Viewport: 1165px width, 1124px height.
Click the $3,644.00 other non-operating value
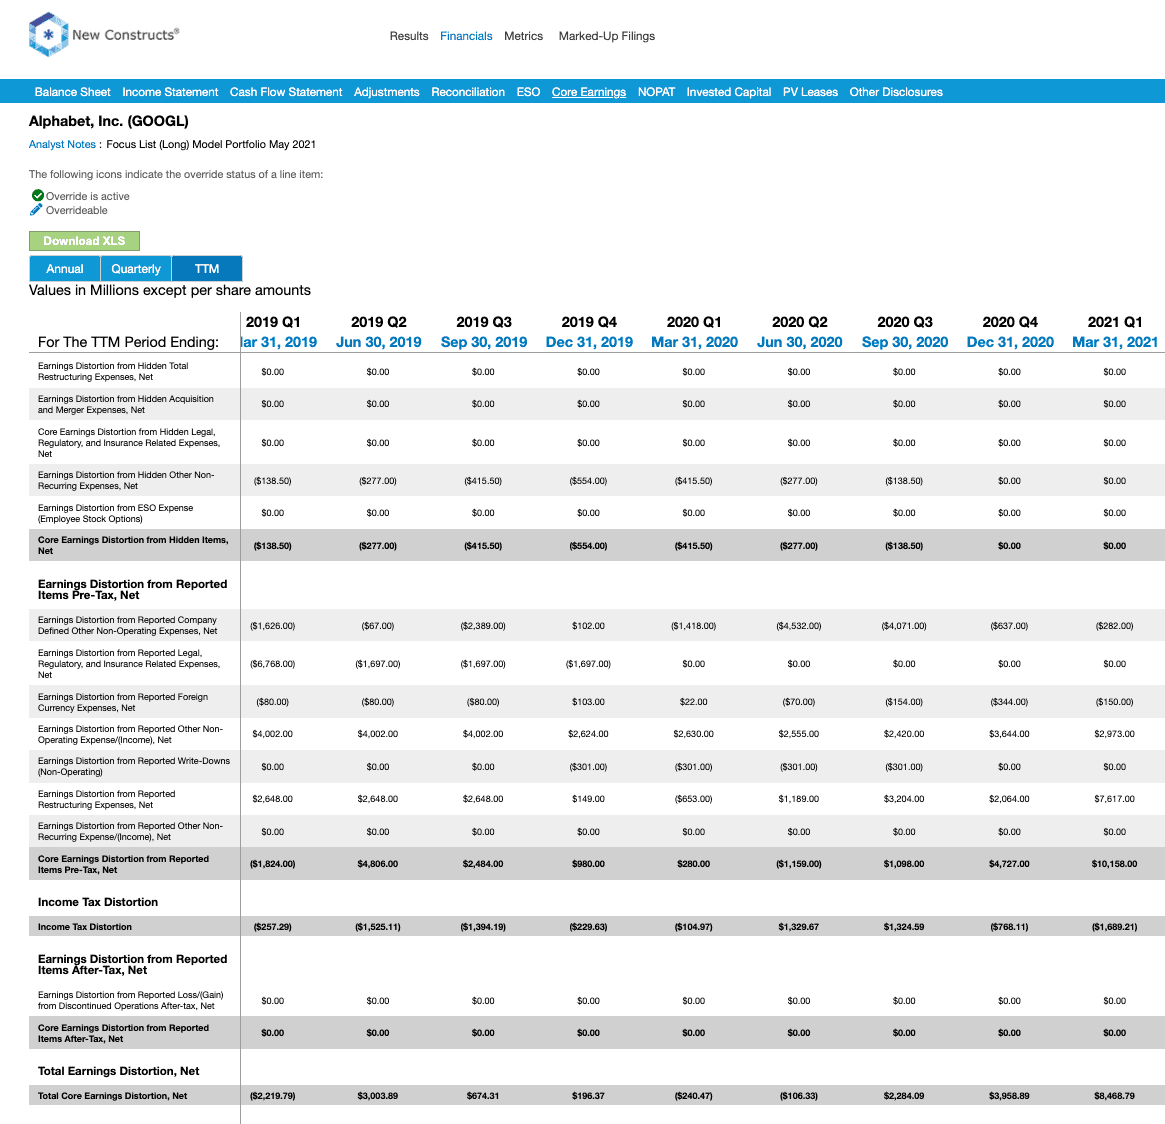pos(1009,734)
